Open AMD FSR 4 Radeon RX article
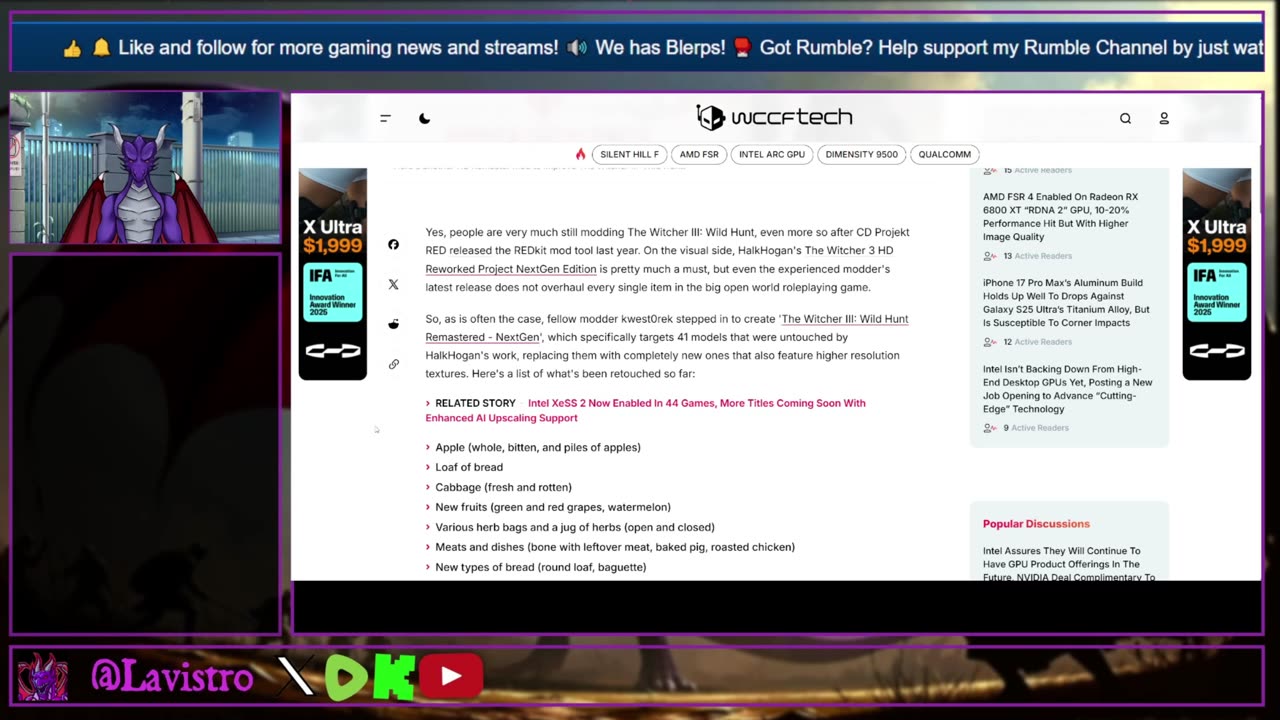This screenshot has width=1280, height=720. (x=1060, y=217)
